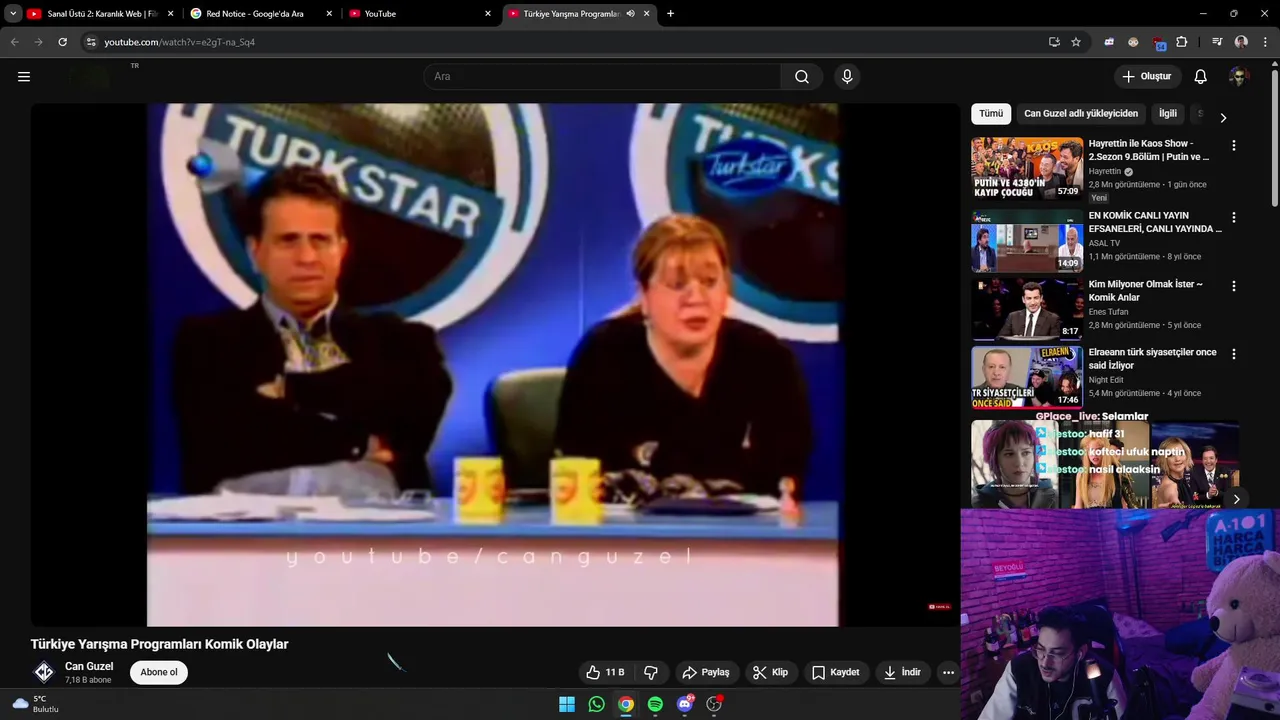This screenshot has height=720, width=1280.
Task: Click the search magnifier button
Action: [x=802, y=77]
